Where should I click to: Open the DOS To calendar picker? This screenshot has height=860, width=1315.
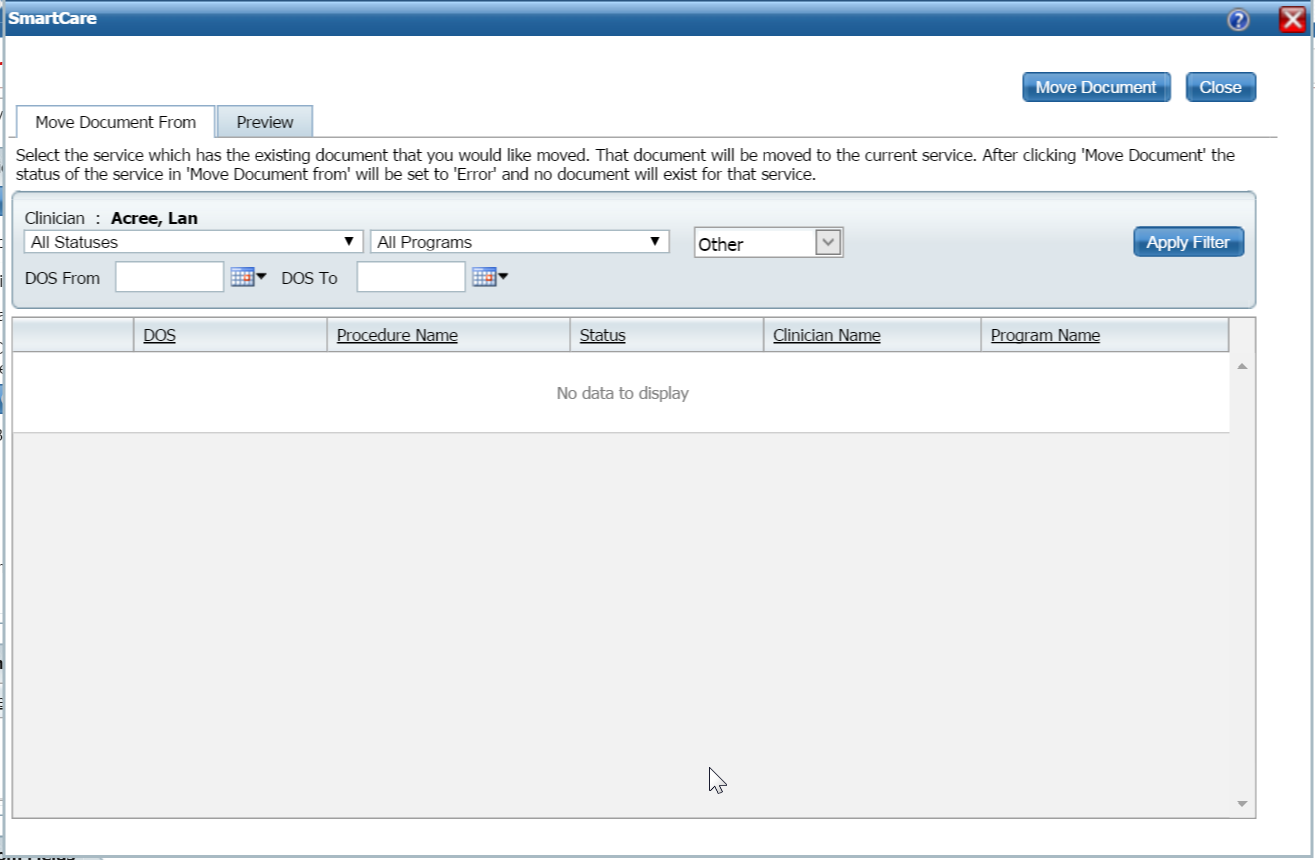click(x=489, y=277)
